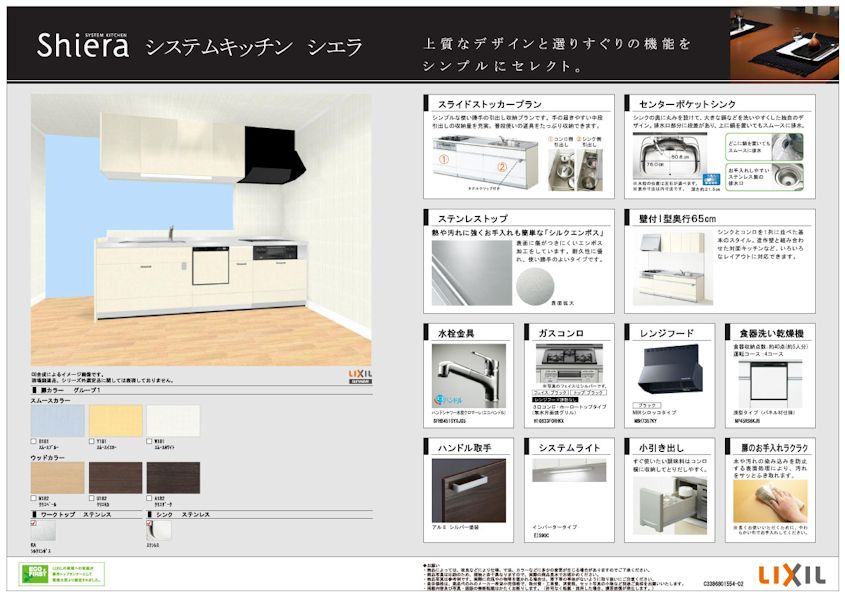The image size is (845, 597).
Task: Click the blue badge in the center pocket sink panel
Action: point(711,179)
